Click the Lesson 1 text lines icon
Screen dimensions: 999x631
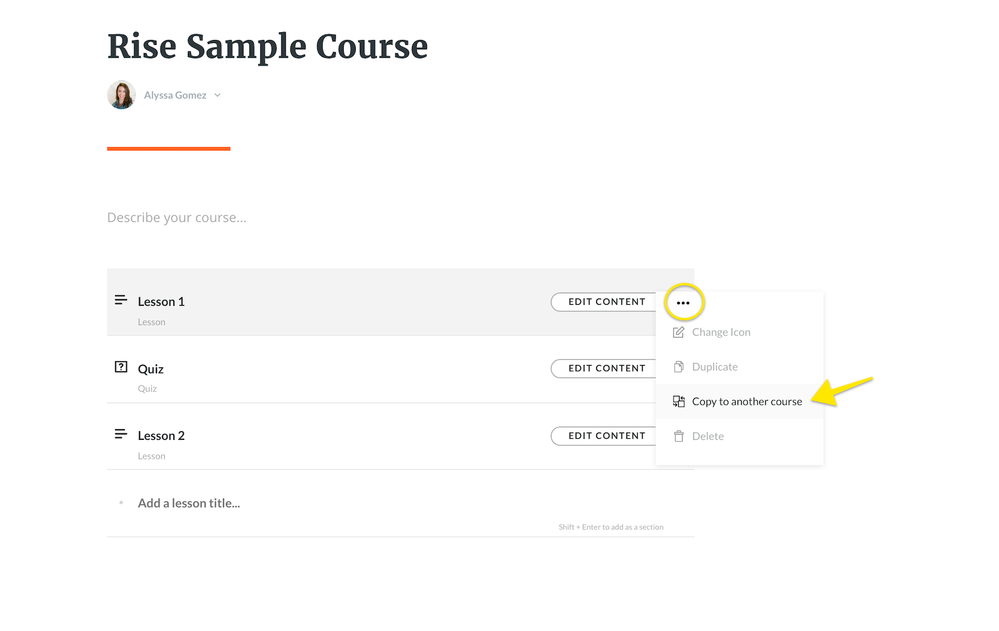pyautogui.click(x=121, y=300)
